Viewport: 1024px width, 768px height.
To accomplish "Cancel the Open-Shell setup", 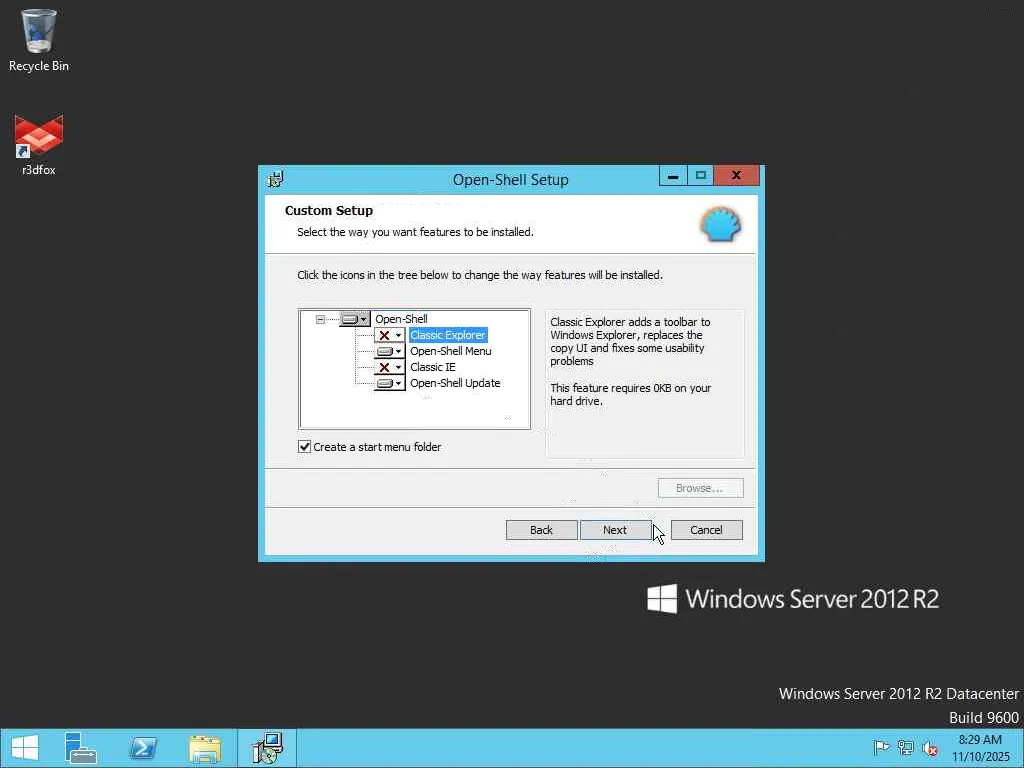I will click(x=707, y=530).
